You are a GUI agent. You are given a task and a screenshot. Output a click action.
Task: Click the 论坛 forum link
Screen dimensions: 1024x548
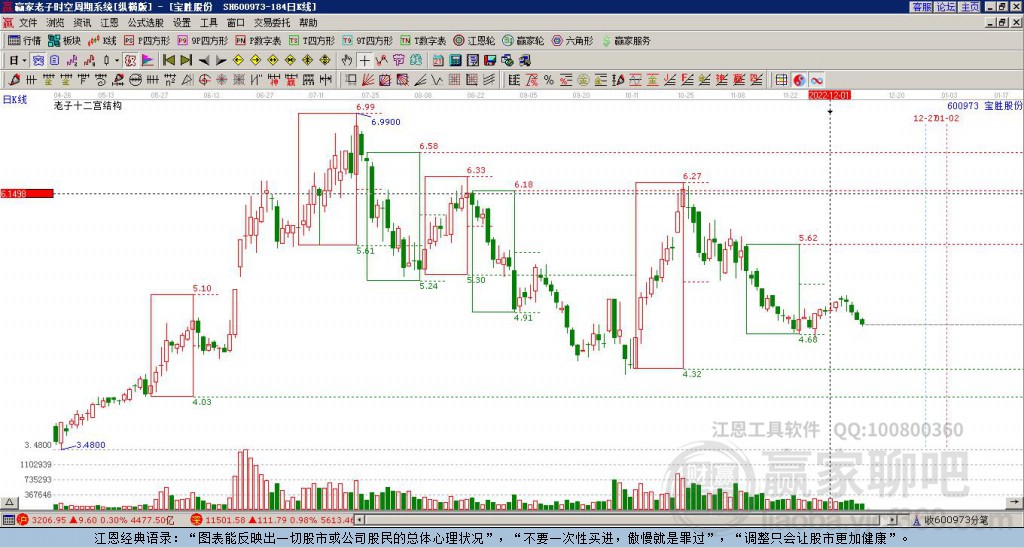[x=945, y=7]
